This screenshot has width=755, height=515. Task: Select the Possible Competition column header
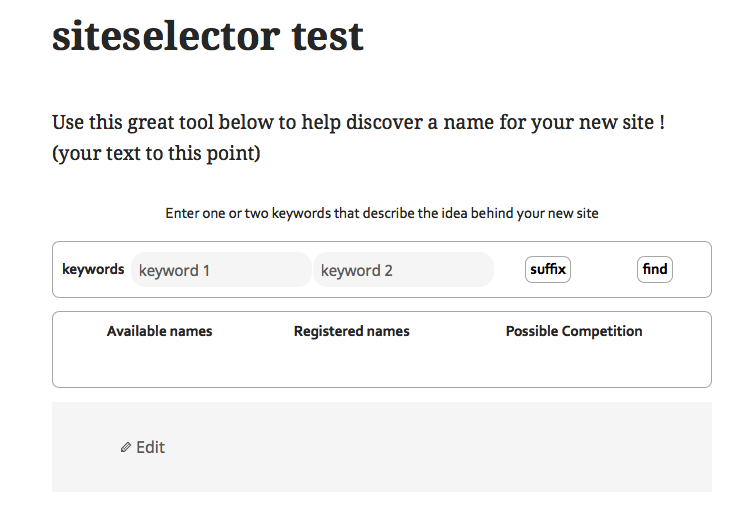tap(574, 331)
